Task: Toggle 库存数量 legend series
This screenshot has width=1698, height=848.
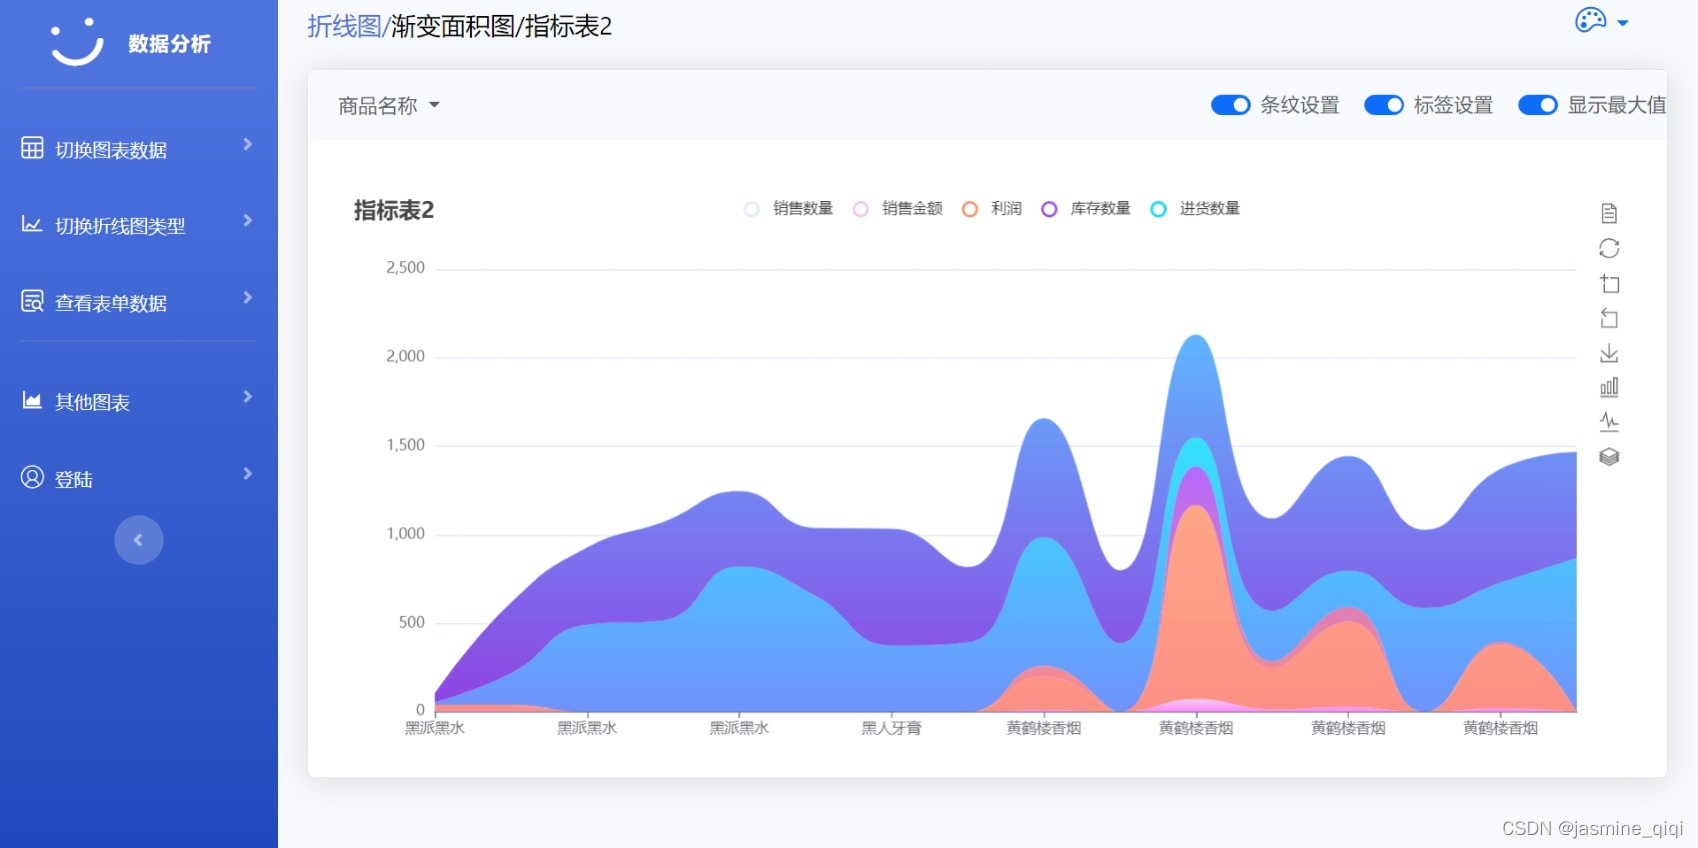Action: [1086, 208]
